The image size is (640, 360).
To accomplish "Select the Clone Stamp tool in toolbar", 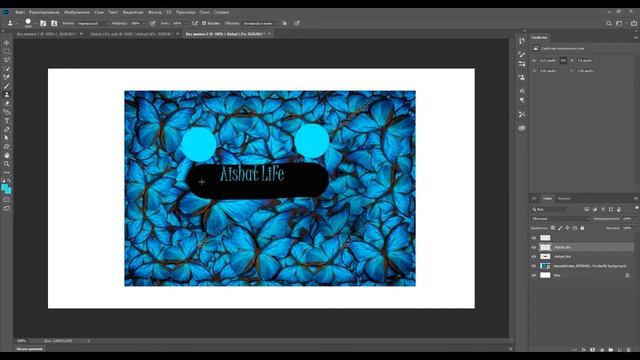I will (x=7, y=94).
